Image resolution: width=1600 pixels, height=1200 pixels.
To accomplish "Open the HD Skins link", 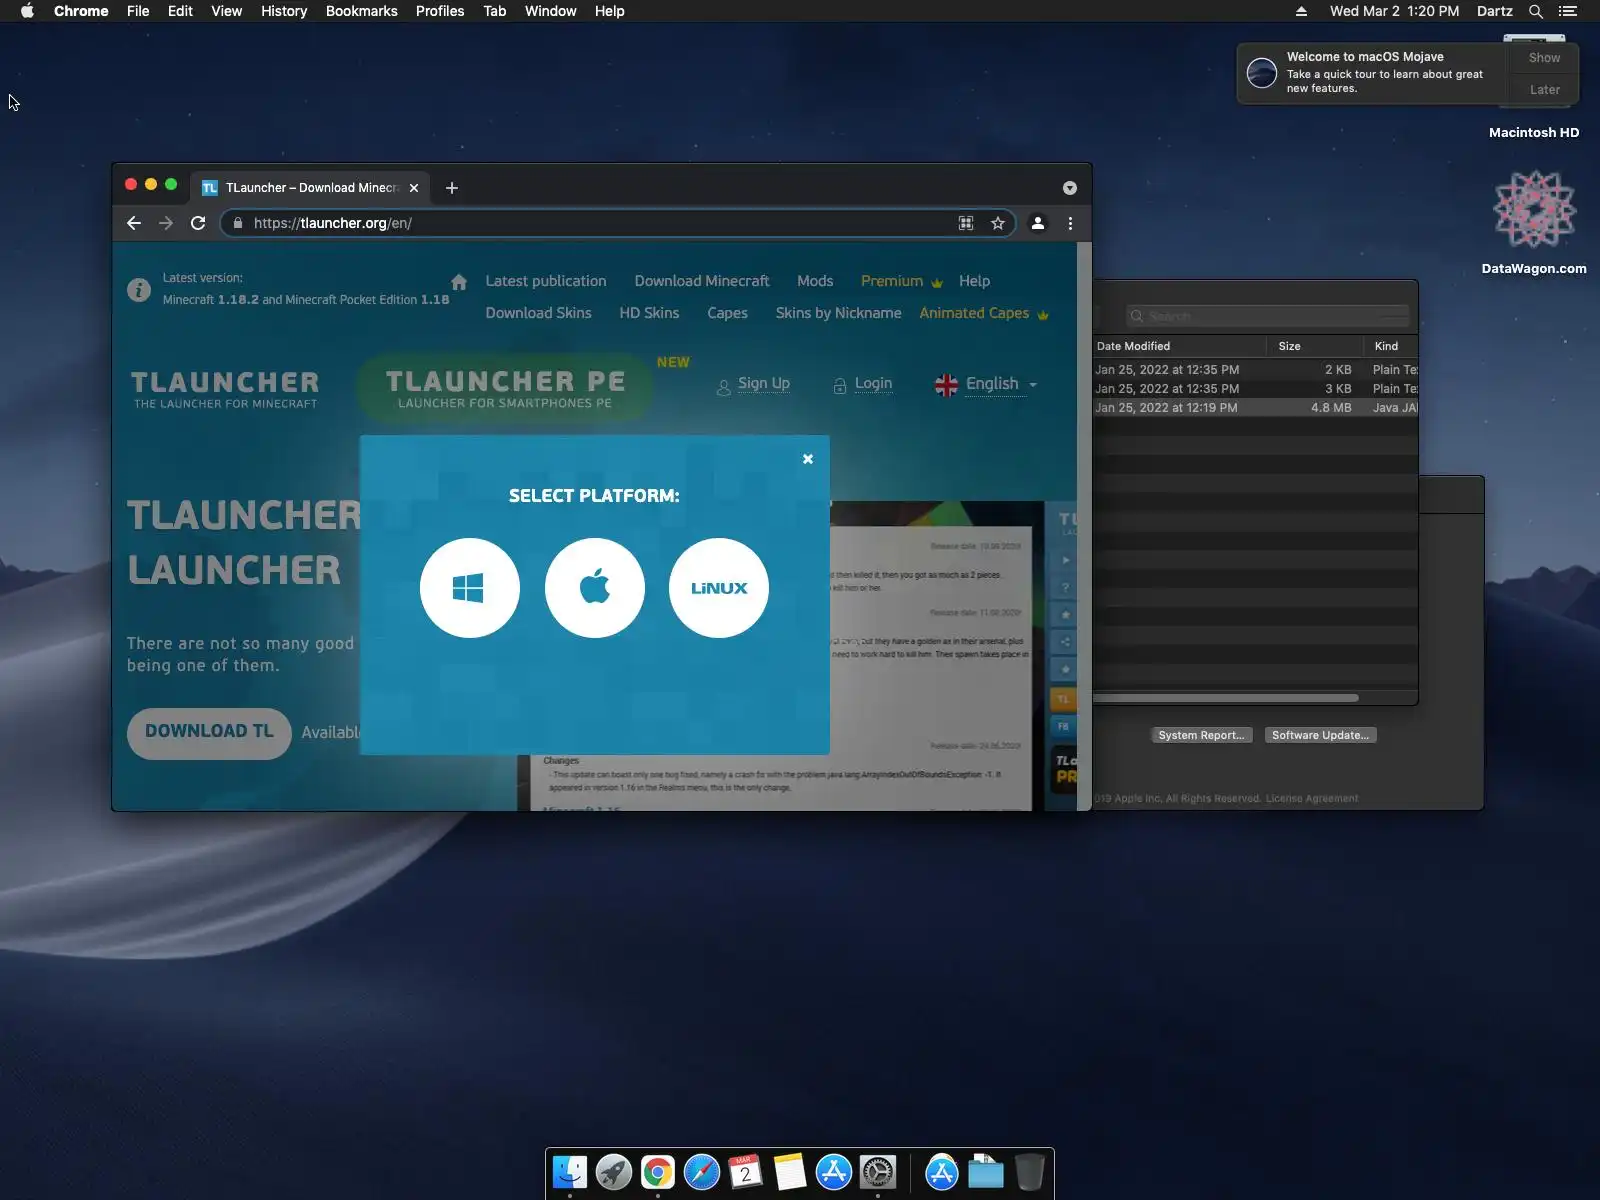I will coord(649,313).
